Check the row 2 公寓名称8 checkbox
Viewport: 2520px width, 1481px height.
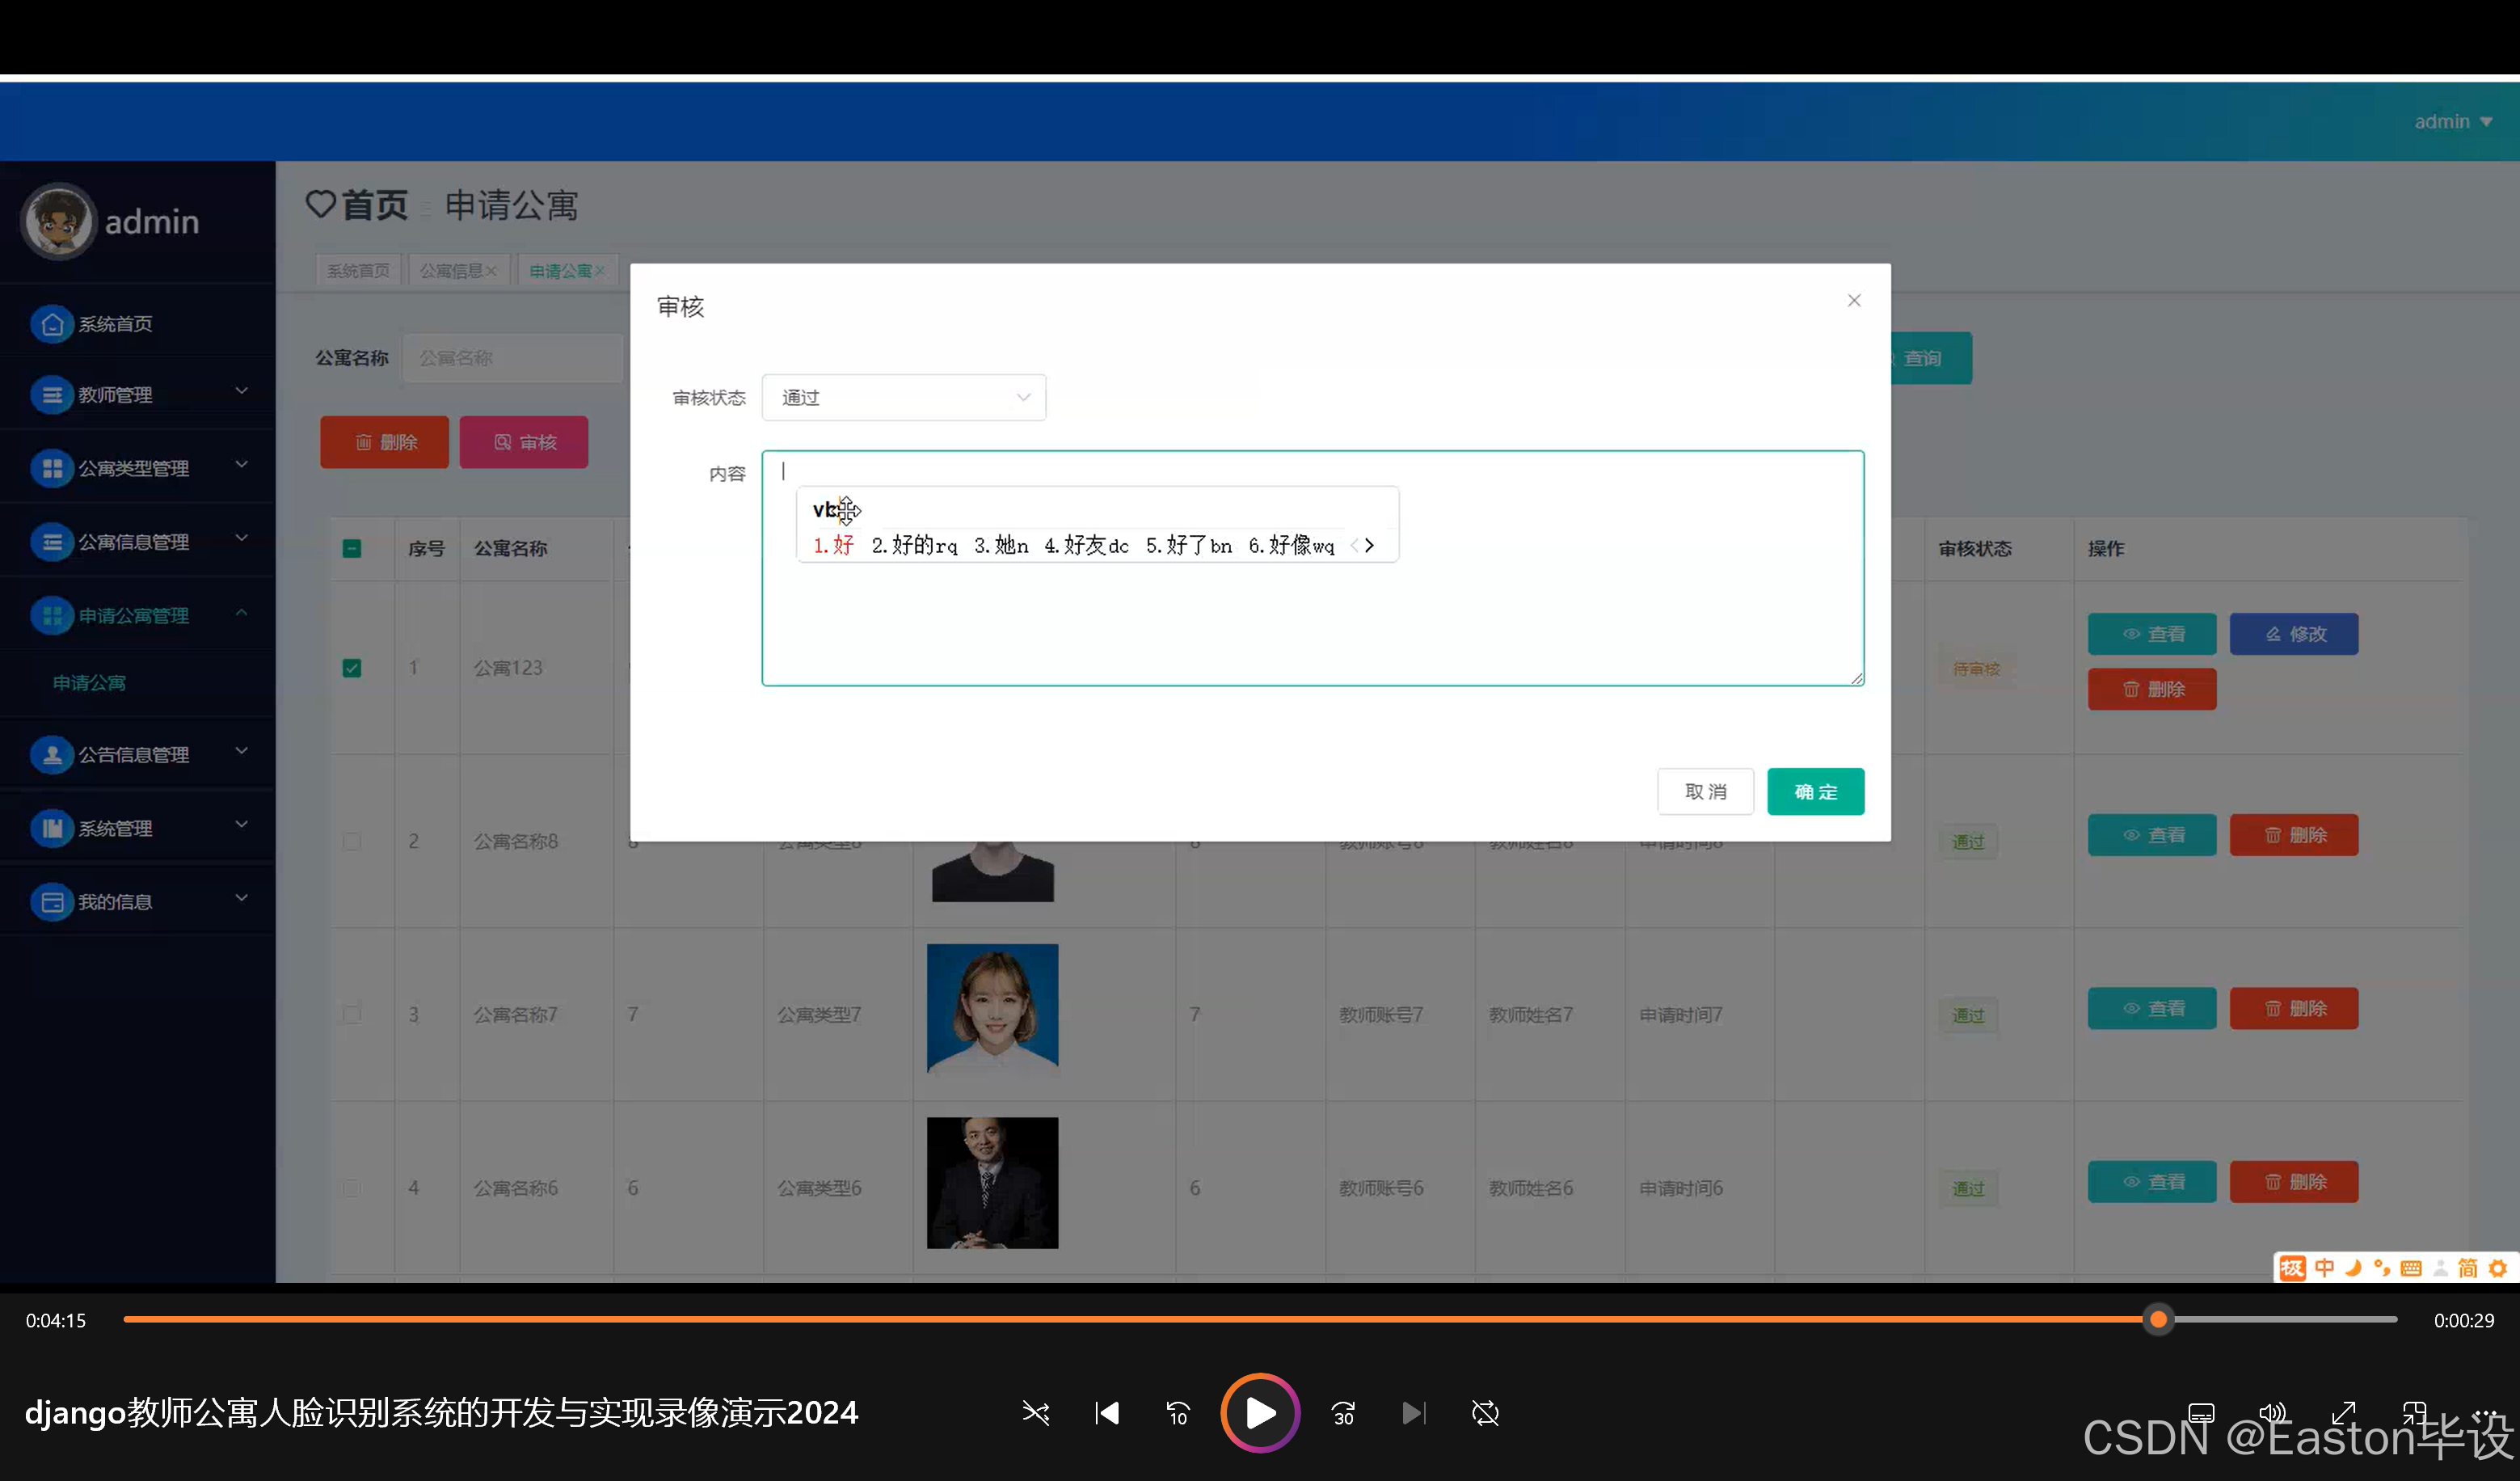(x=352, y=841)
